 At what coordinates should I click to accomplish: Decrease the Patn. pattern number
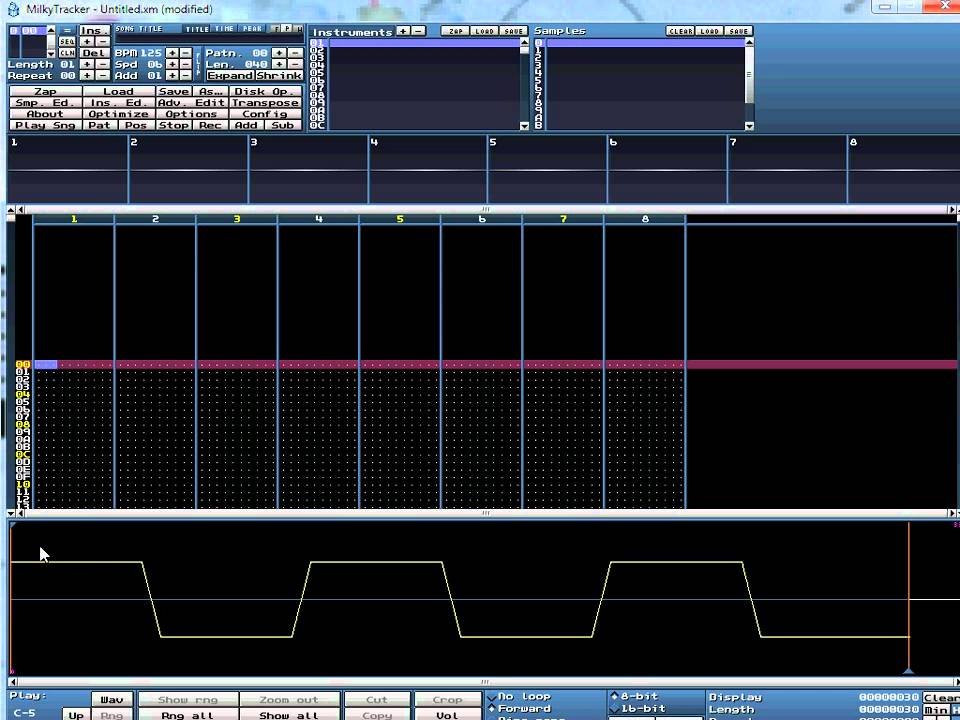294,53
